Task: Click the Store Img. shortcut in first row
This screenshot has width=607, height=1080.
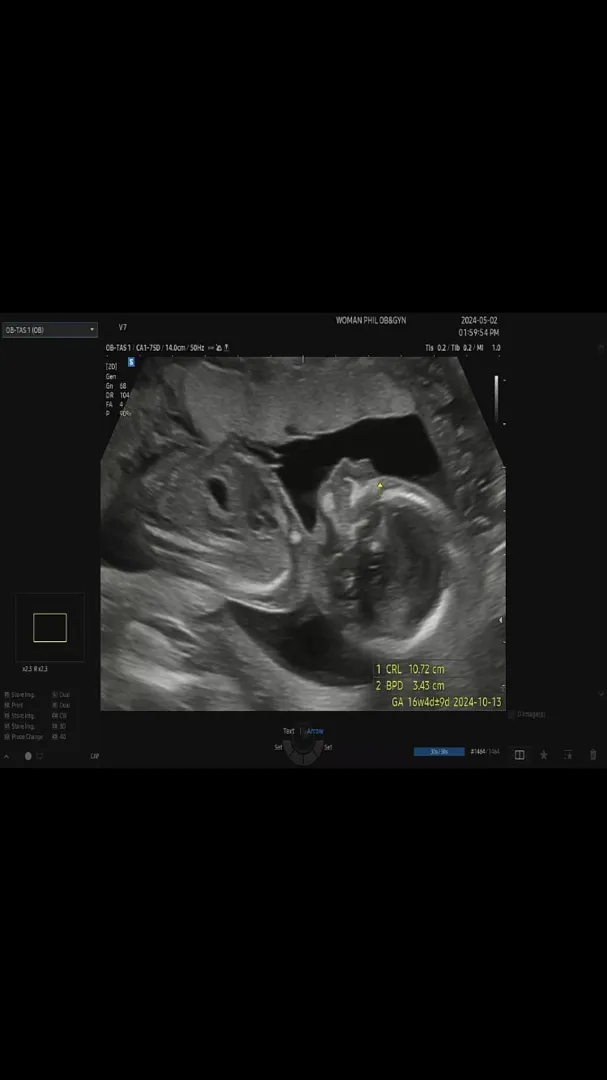Action: coord(19,695)
